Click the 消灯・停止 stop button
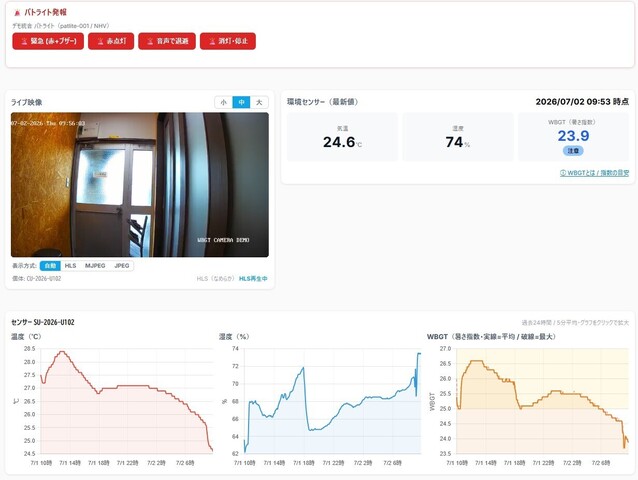The image size is (638, 480). pyautogui.click(x=228, y=41)
